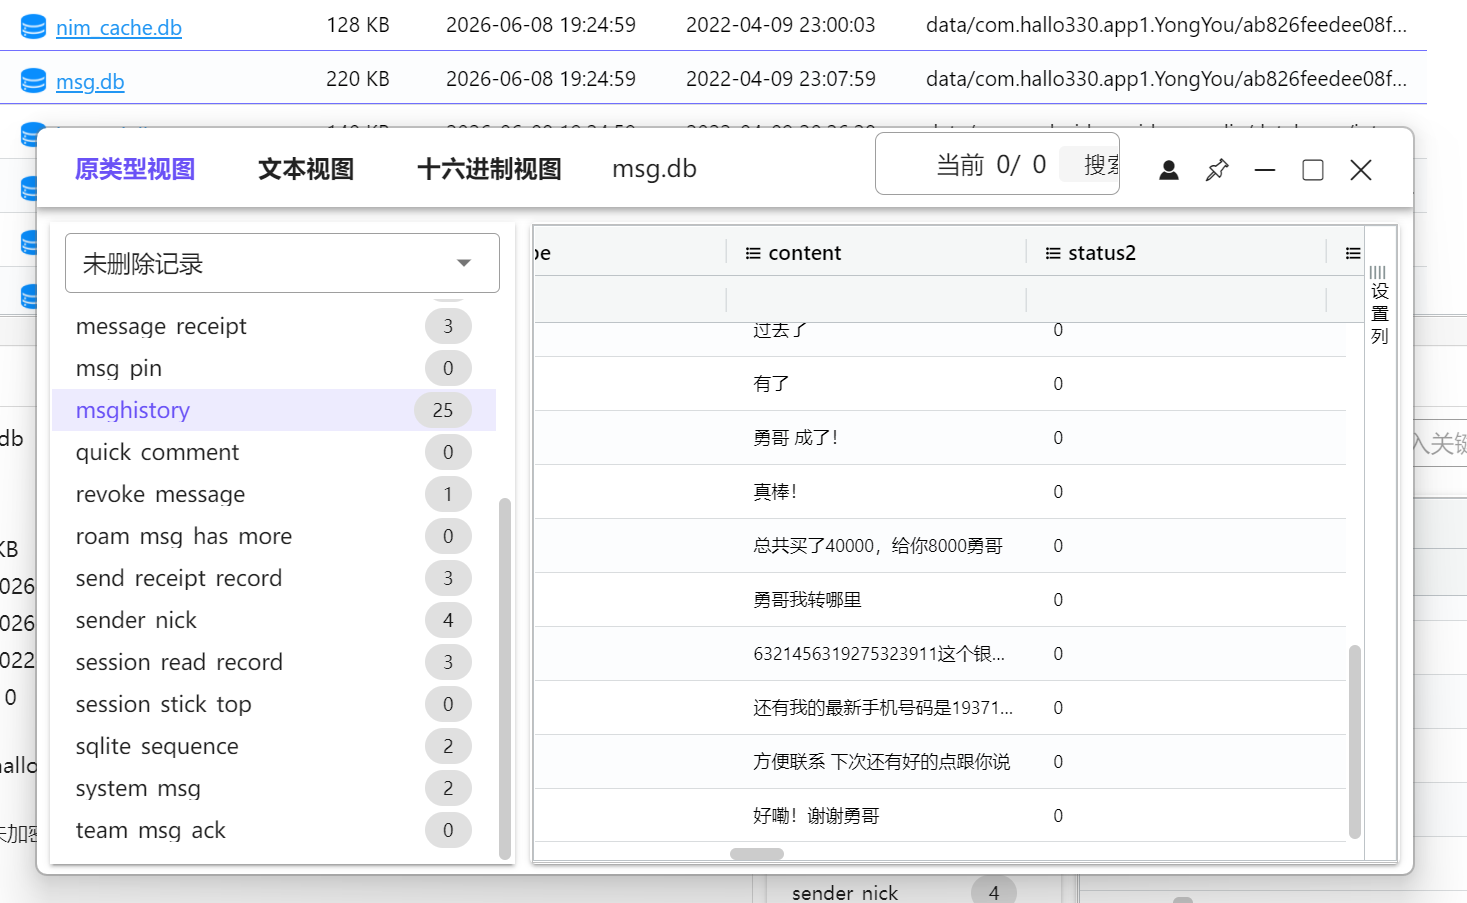Click the status2 column filter field
The width and height of the screenshot is (1467, 903).
(1176, 299)
